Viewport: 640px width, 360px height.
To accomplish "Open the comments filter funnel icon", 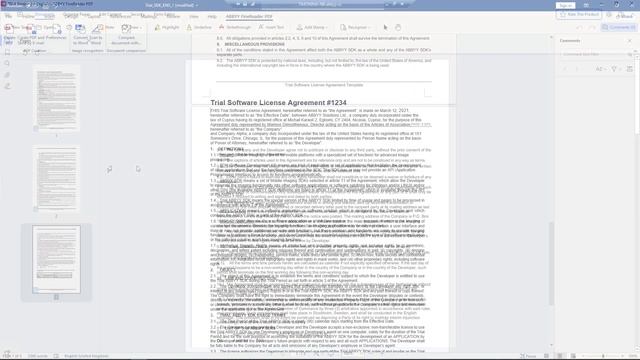I will point(615,69).
